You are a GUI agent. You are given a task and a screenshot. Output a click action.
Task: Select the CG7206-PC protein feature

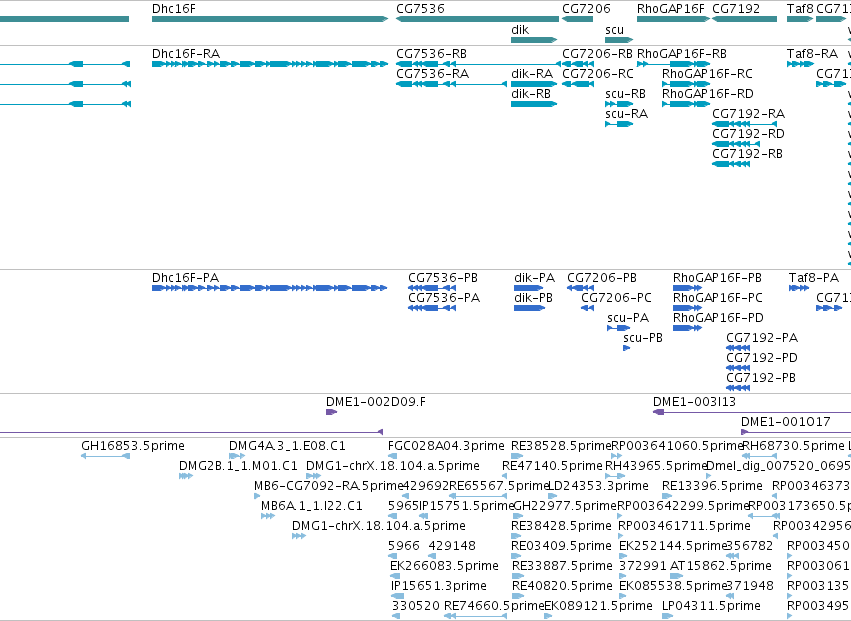[588, 308]
